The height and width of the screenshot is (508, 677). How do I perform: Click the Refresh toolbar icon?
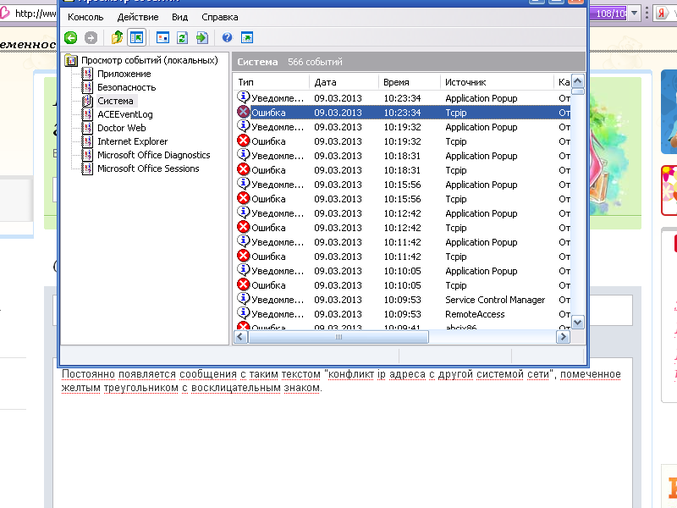pyautogui.click(x=182, y=38)
